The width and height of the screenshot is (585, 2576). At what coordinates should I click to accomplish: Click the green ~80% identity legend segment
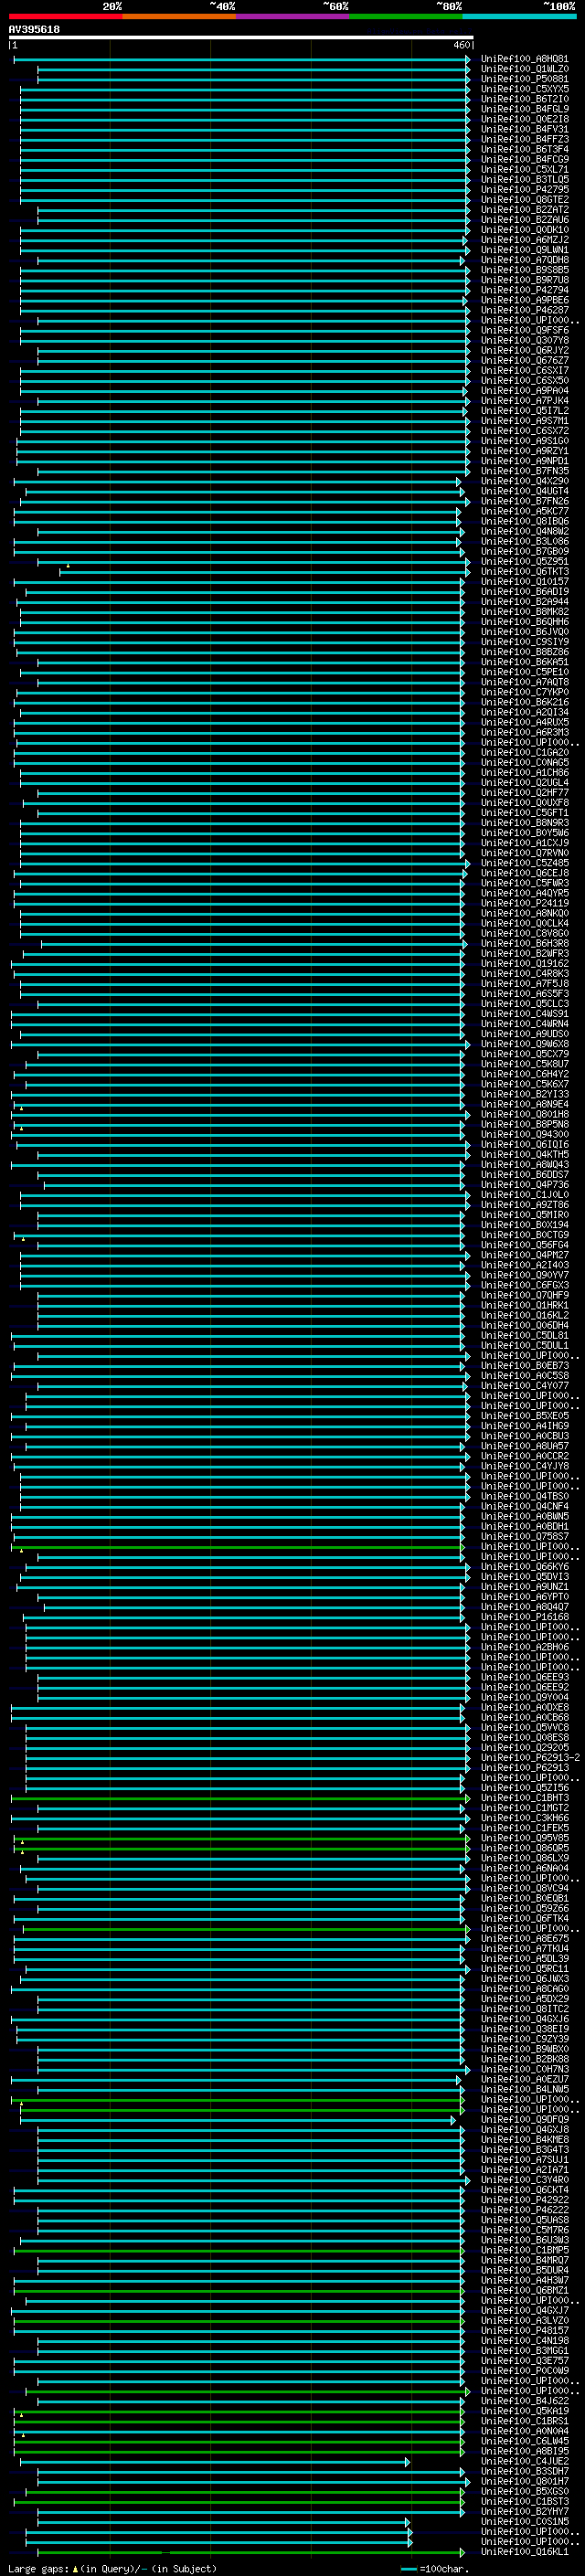tap(406, 16)
